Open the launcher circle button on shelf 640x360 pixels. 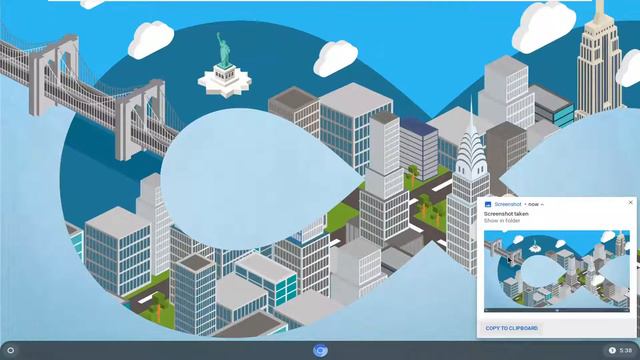[11, 350]
